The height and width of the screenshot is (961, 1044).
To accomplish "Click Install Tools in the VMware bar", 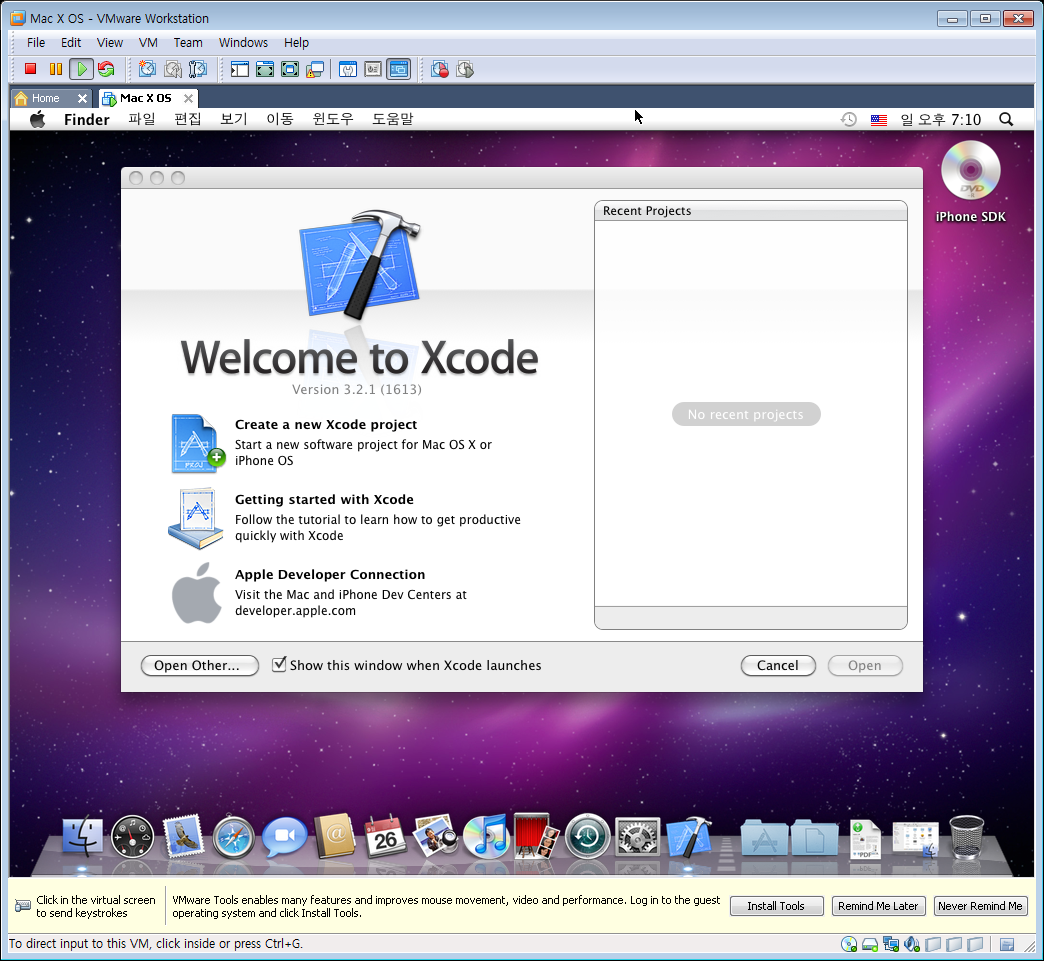I will pos(776,906).
